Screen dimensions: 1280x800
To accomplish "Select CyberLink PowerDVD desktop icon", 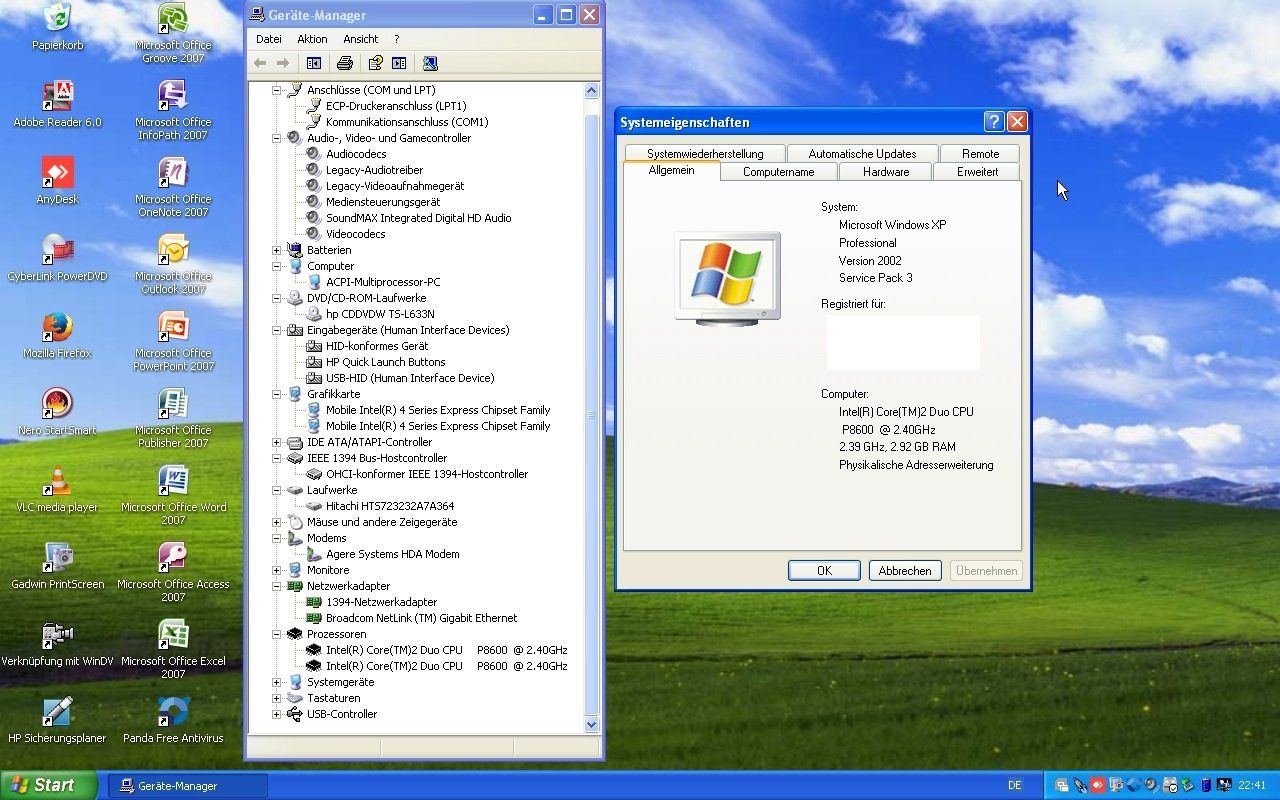I will tap(57, 258).
